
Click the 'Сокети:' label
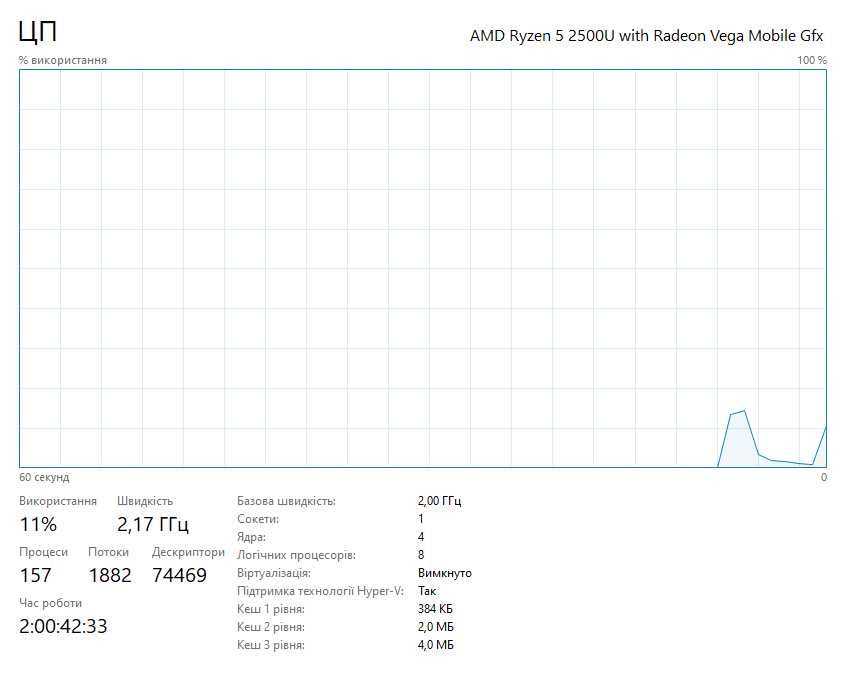(x=258, y=519)
